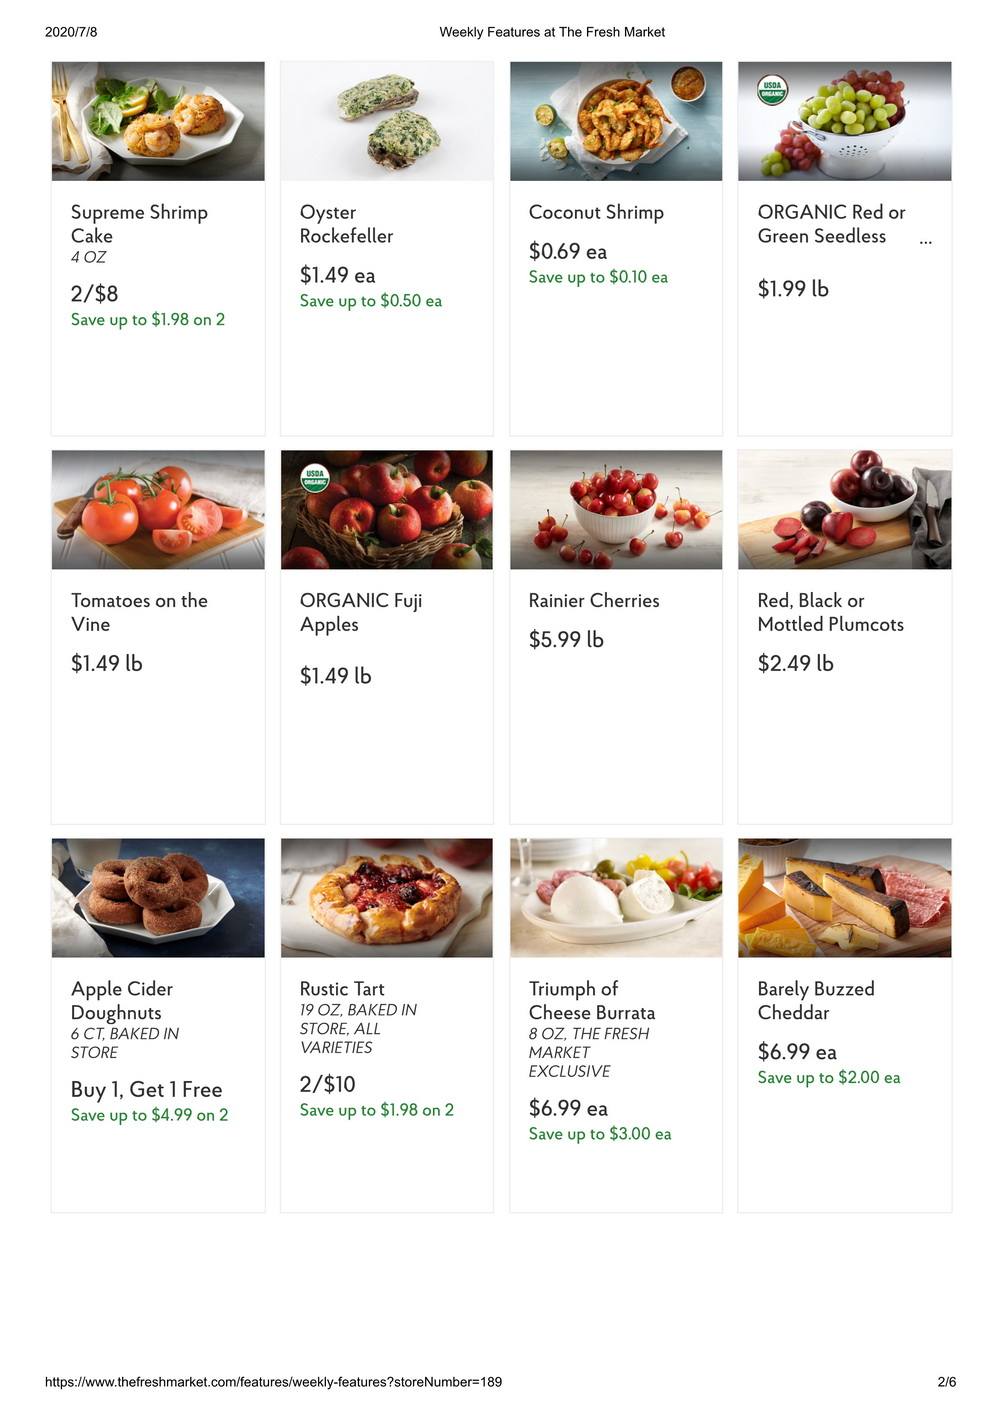1000x1415 pixels.
Task: Click the USDA Organic badge on grapes
Action: 772,90
